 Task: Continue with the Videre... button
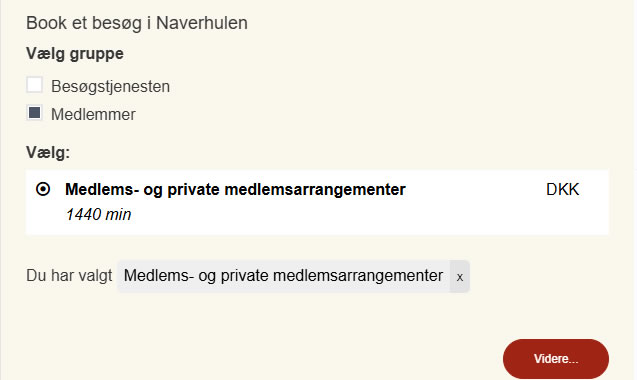tap(556, 359)
